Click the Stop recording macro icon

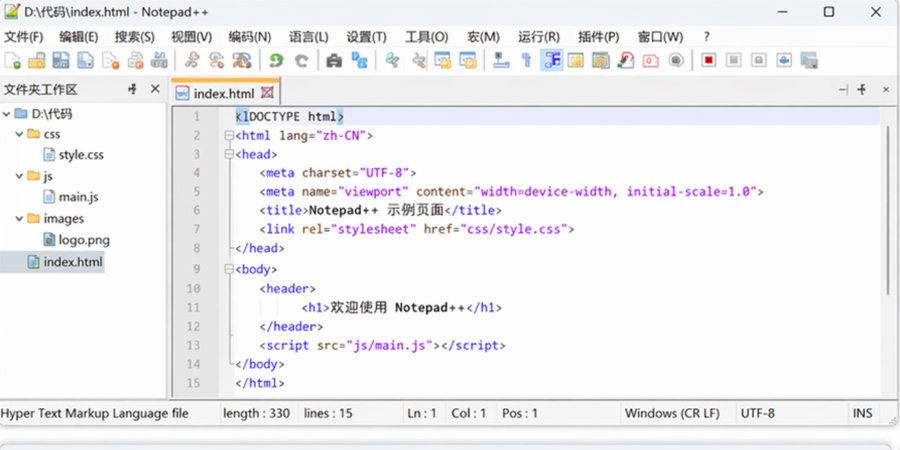[734, 60]
